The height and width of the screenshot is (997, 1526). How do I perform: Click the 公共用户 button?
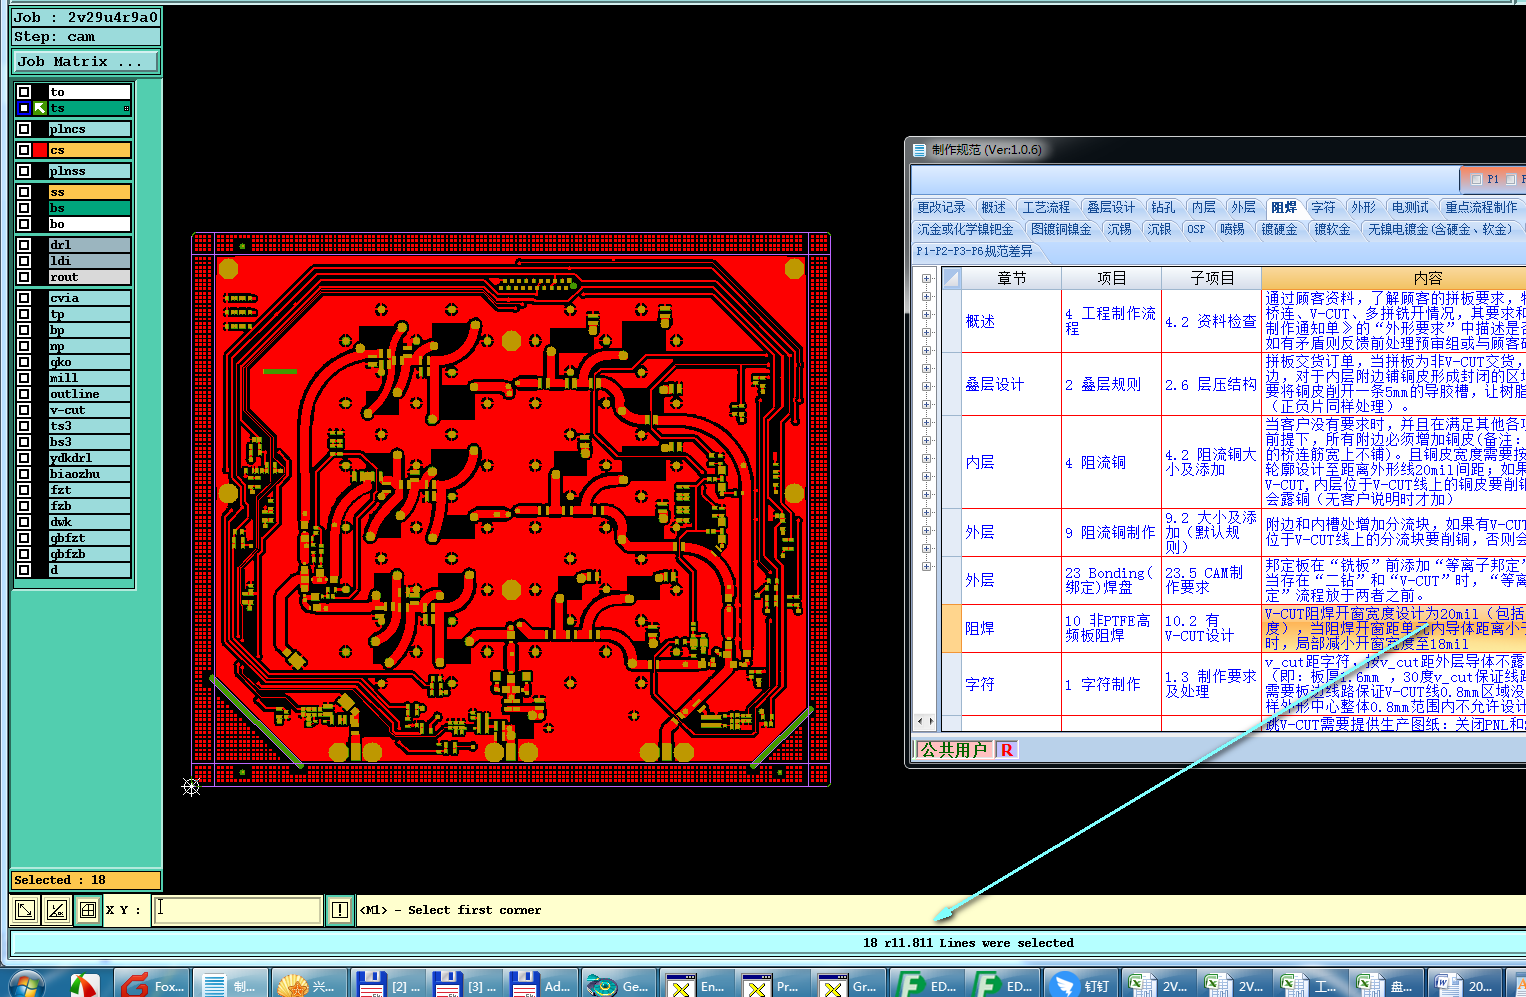954,750
